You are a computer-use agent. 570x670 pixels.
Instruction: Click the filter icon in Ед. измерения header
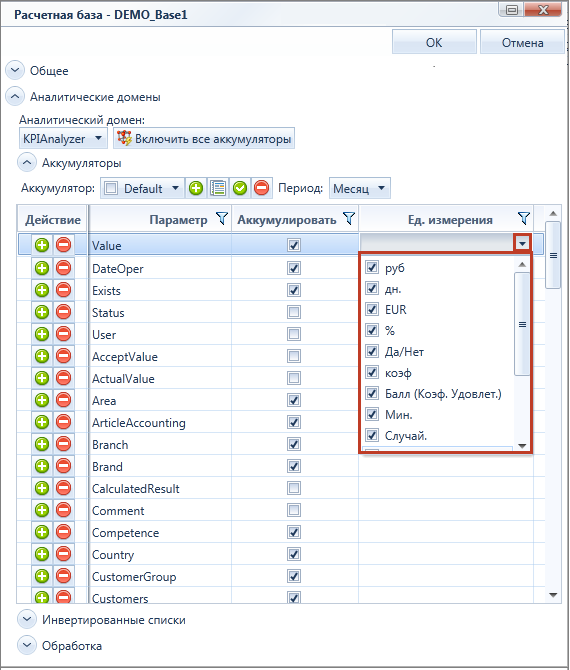(x=523, y=219)
